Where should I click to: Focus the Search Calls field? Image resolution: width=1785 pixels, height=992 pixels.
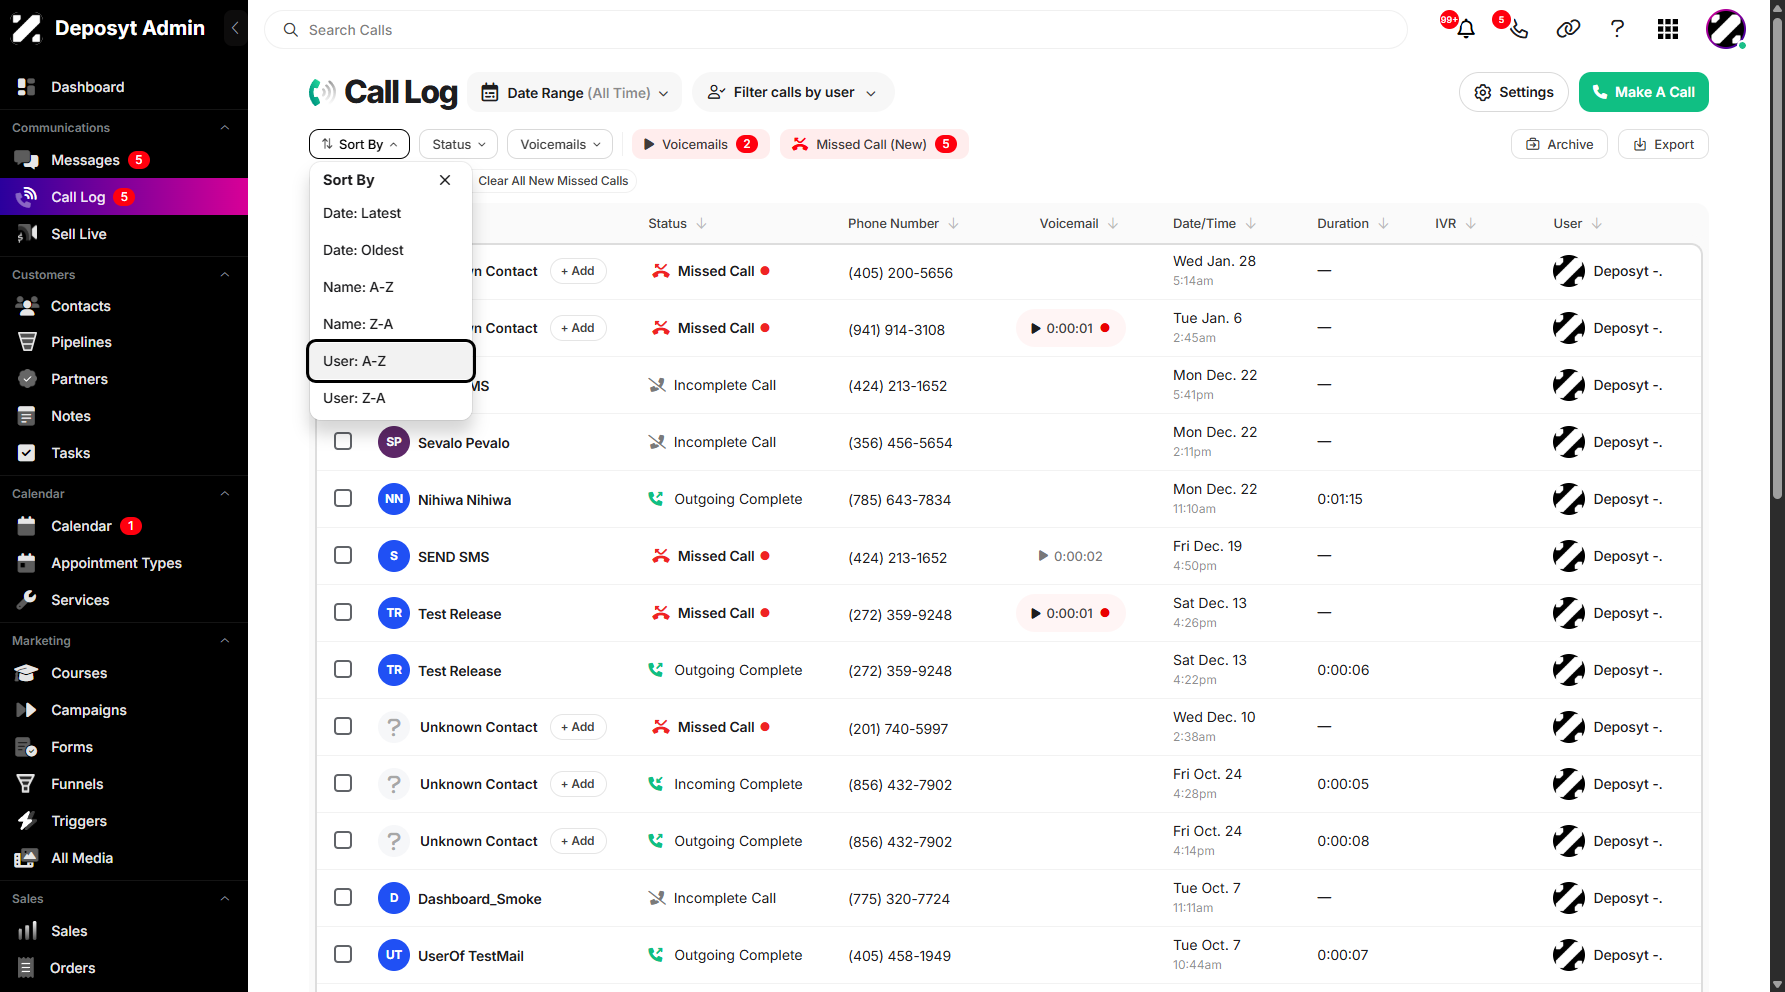(835, 30)
